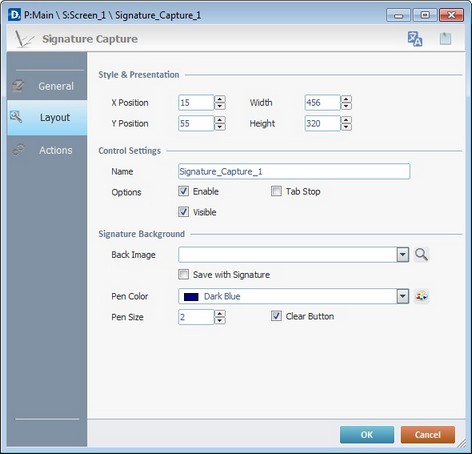Uncheck the Enable option

[x=183, y=191]
